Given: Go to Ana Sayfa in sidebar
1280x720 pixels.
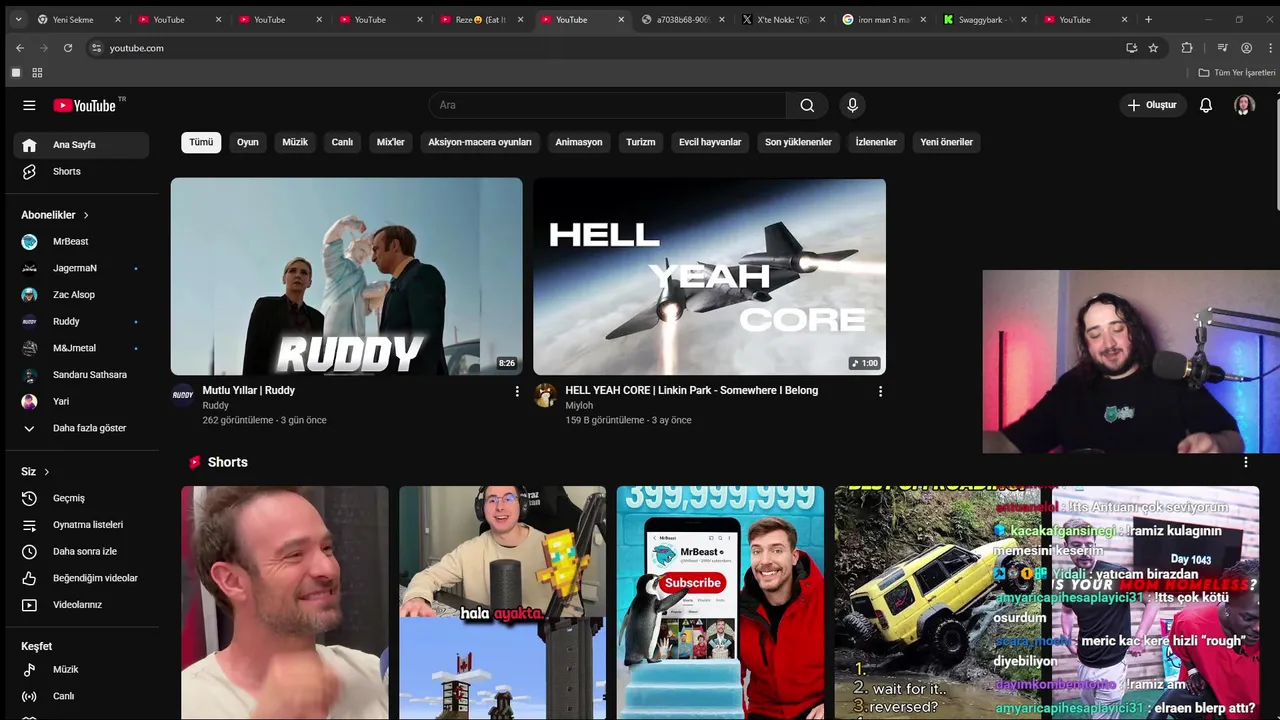Looking at the screenshot, I should [82, 145].
